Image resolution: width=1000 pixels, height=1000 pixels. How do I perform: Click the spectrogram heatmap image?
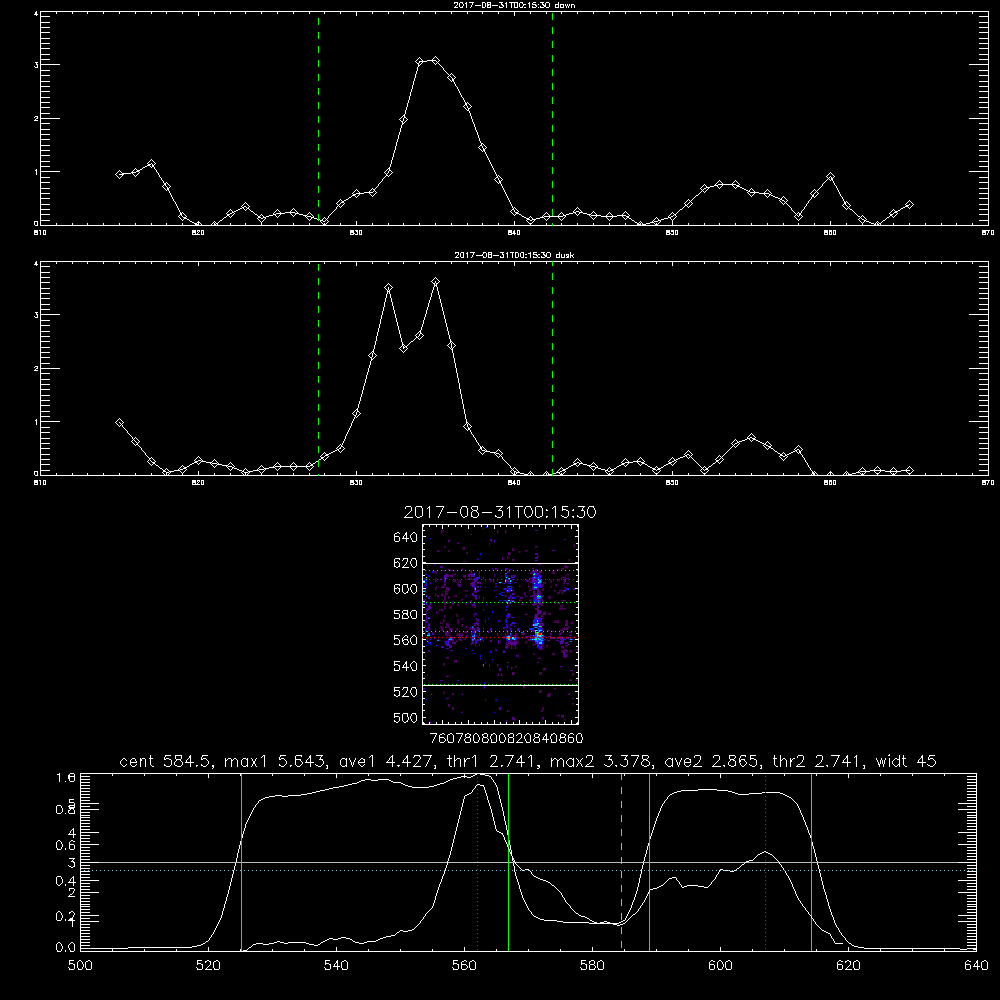tap(501, 624)
